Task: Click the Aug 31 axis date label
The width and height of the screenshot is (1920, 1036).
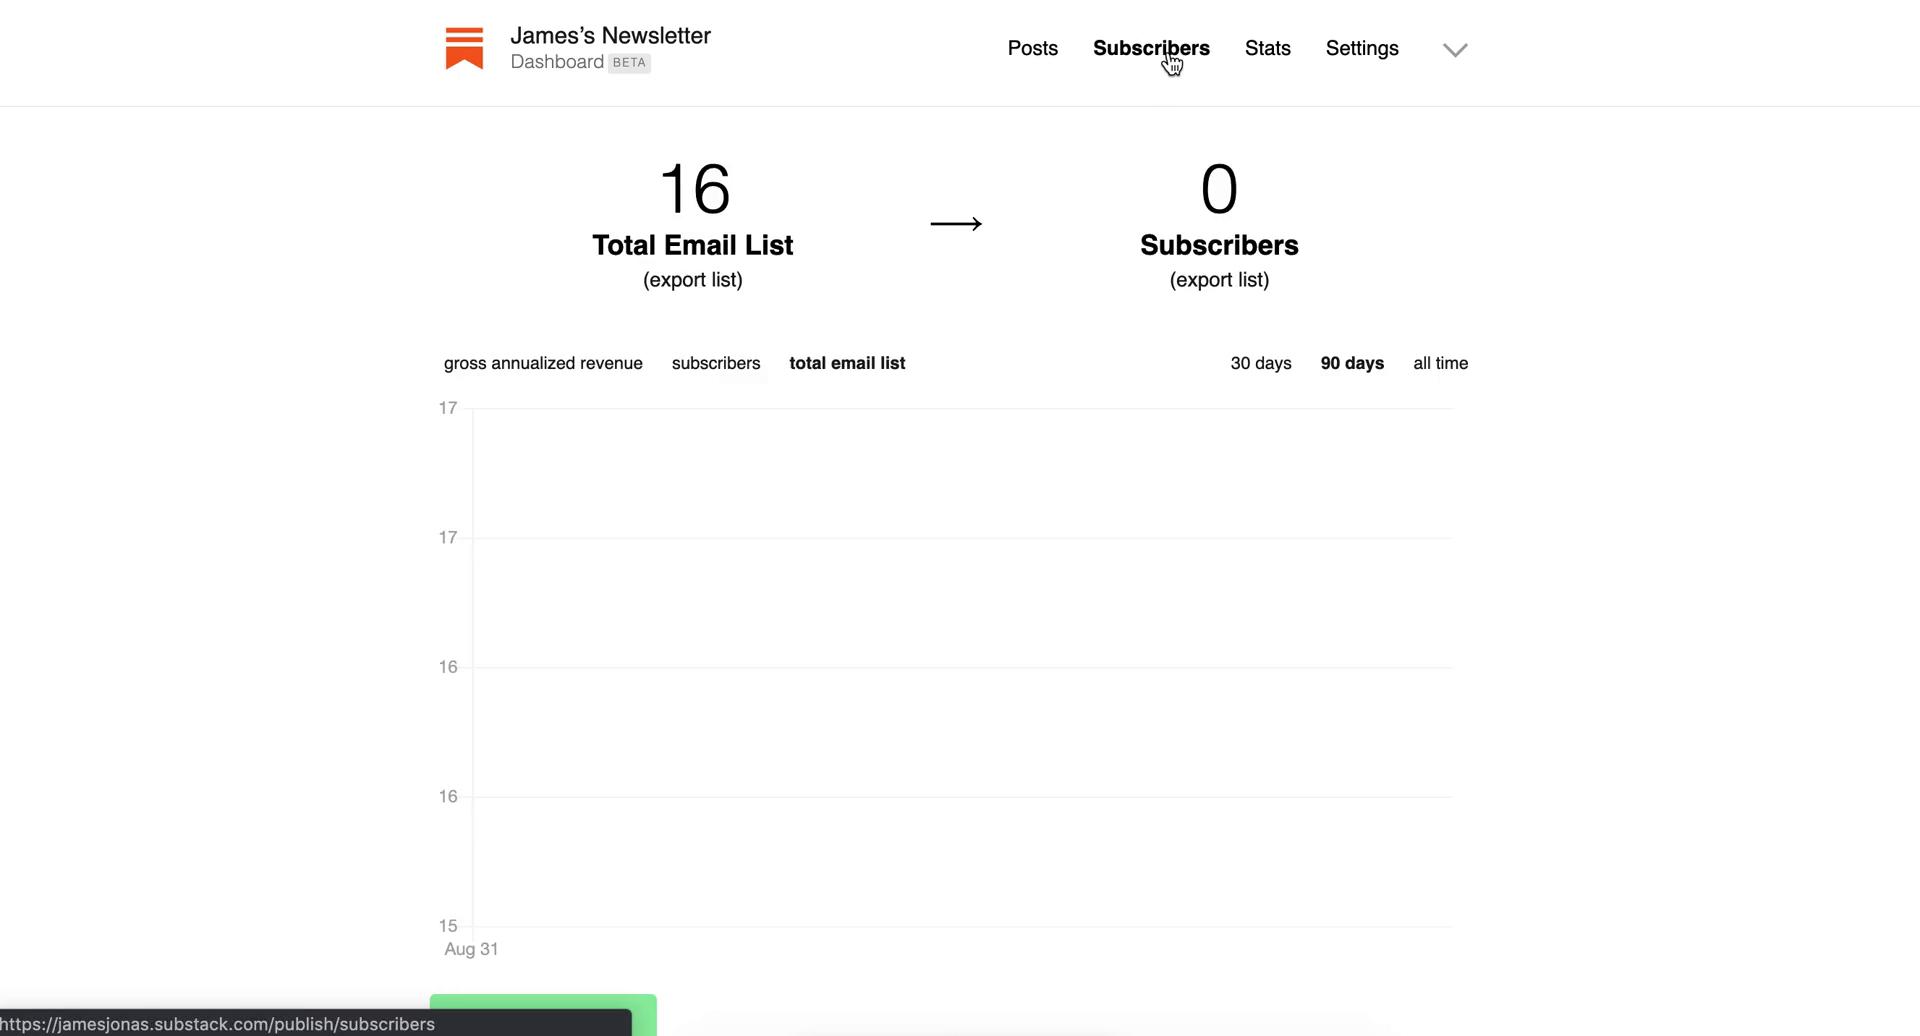Action: tap(471, 949)
